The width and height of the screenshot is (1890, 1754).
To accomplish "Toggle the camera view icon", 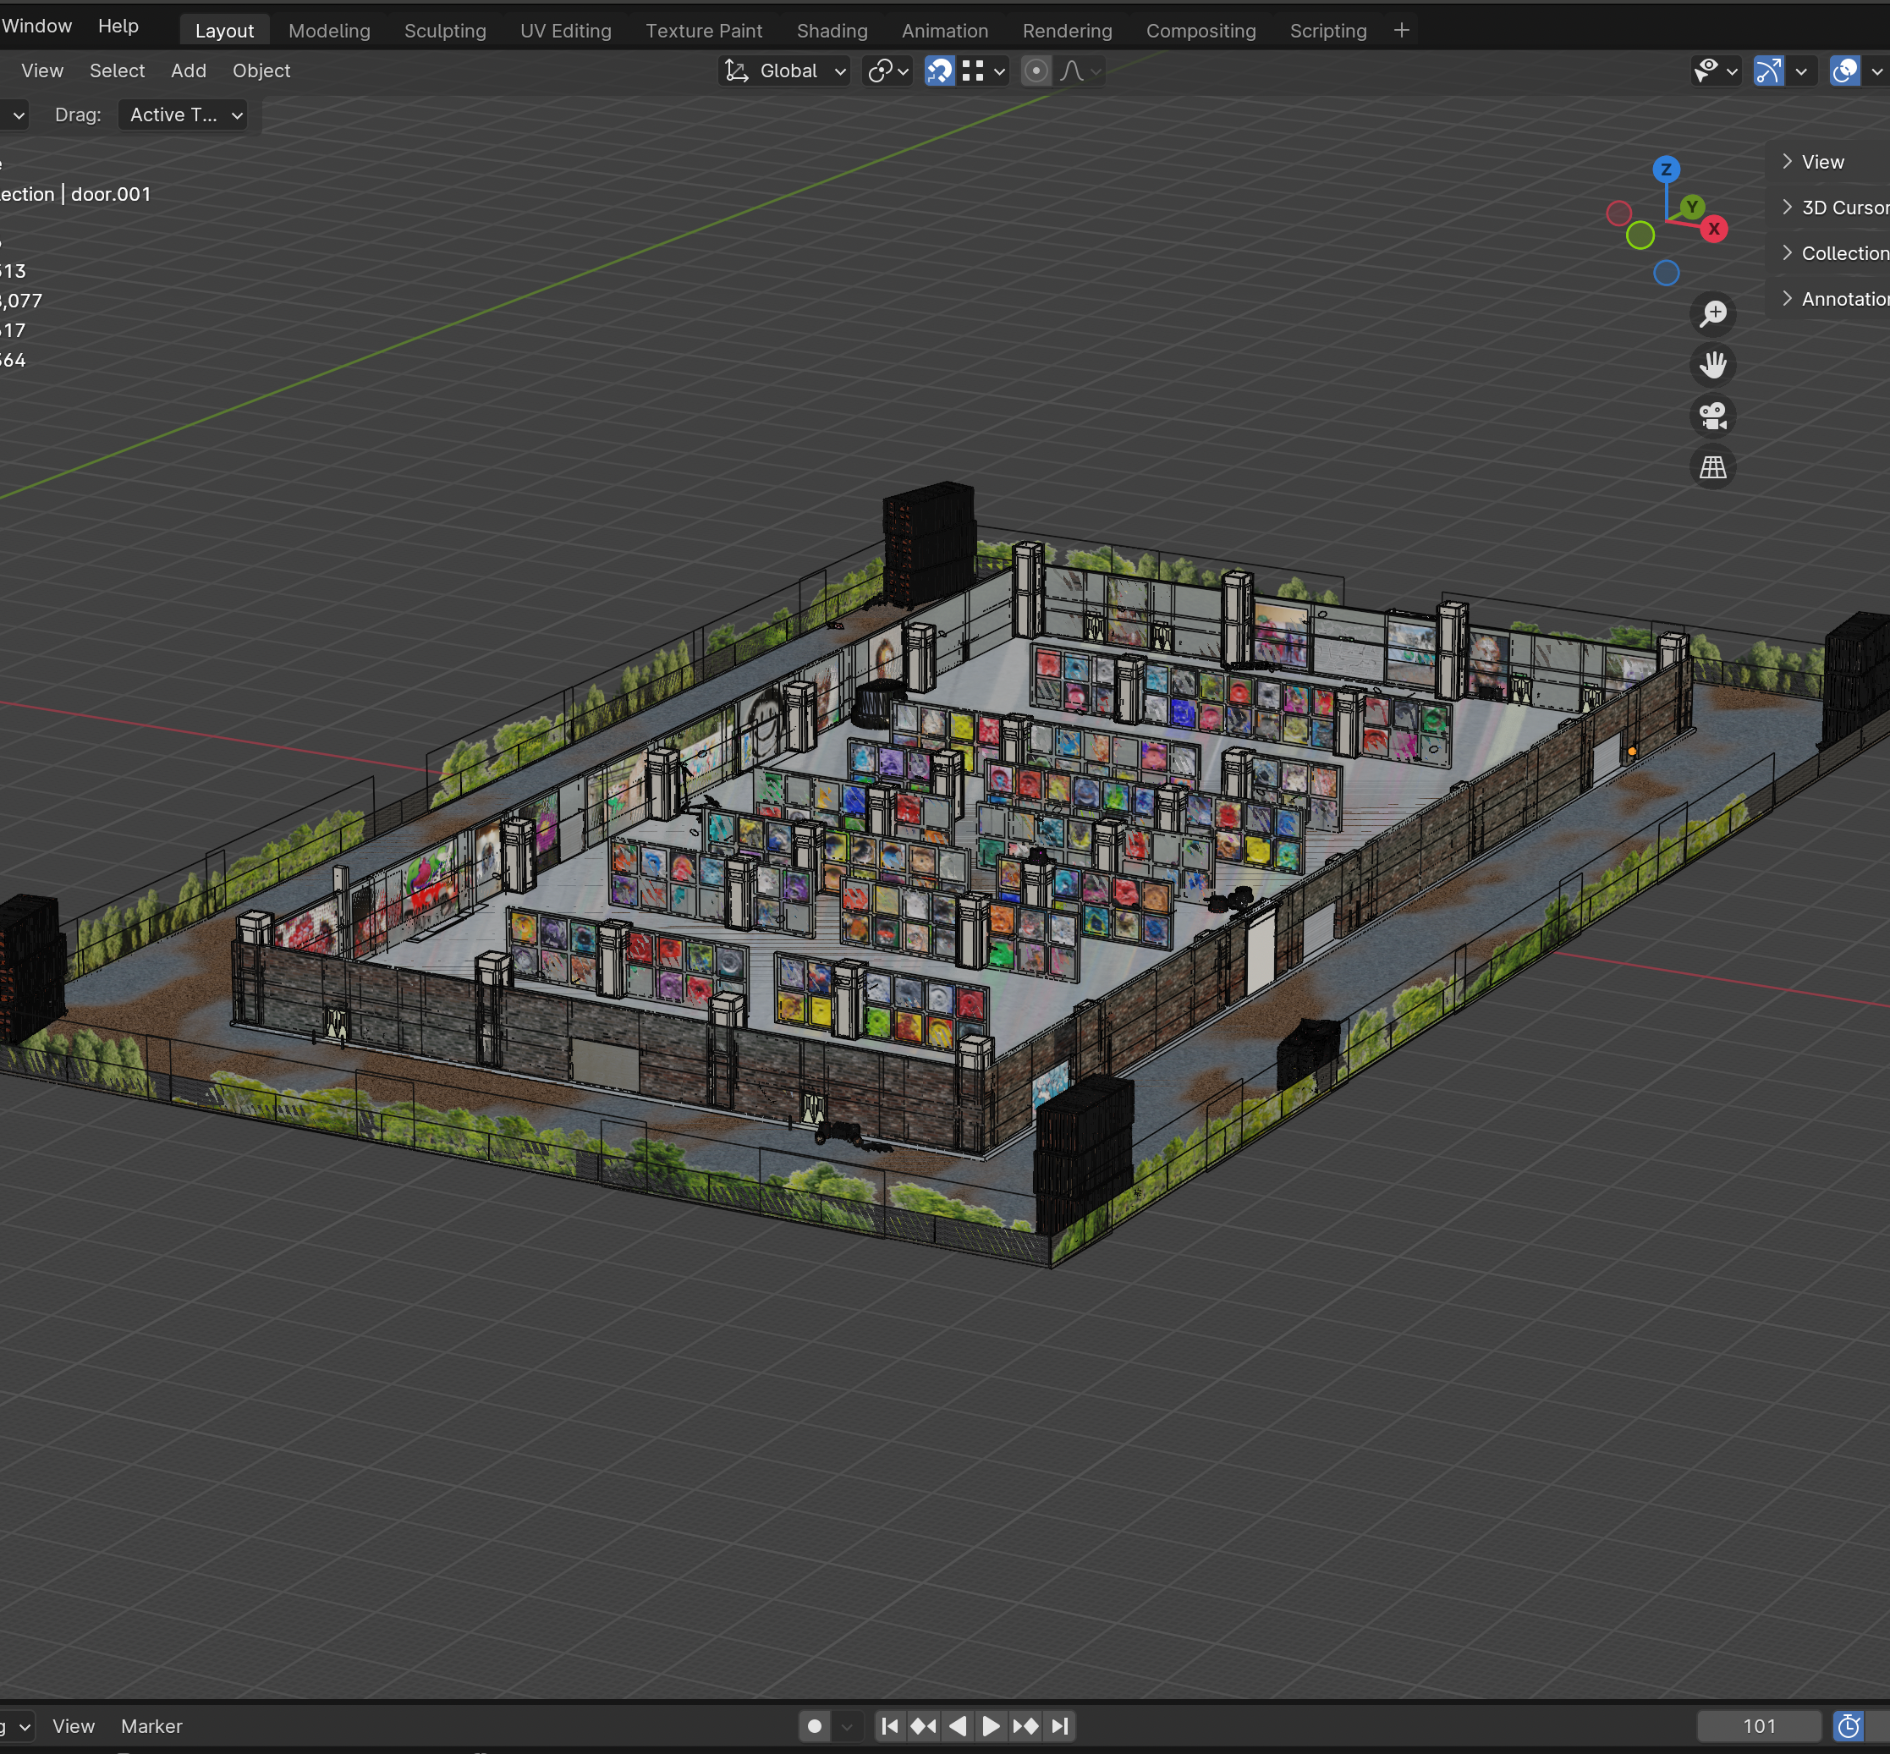I will click(1713, 416).
